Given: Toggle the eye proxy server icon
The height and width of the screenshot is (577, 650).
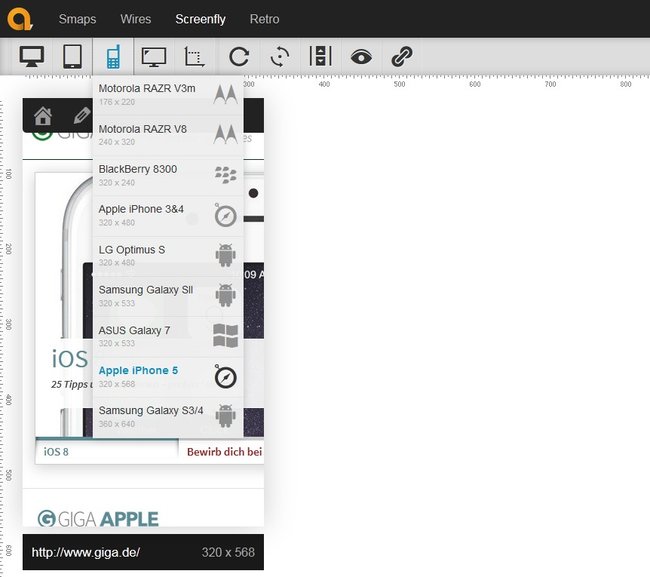Looking at the screenshot, I should tap(361, 57).
